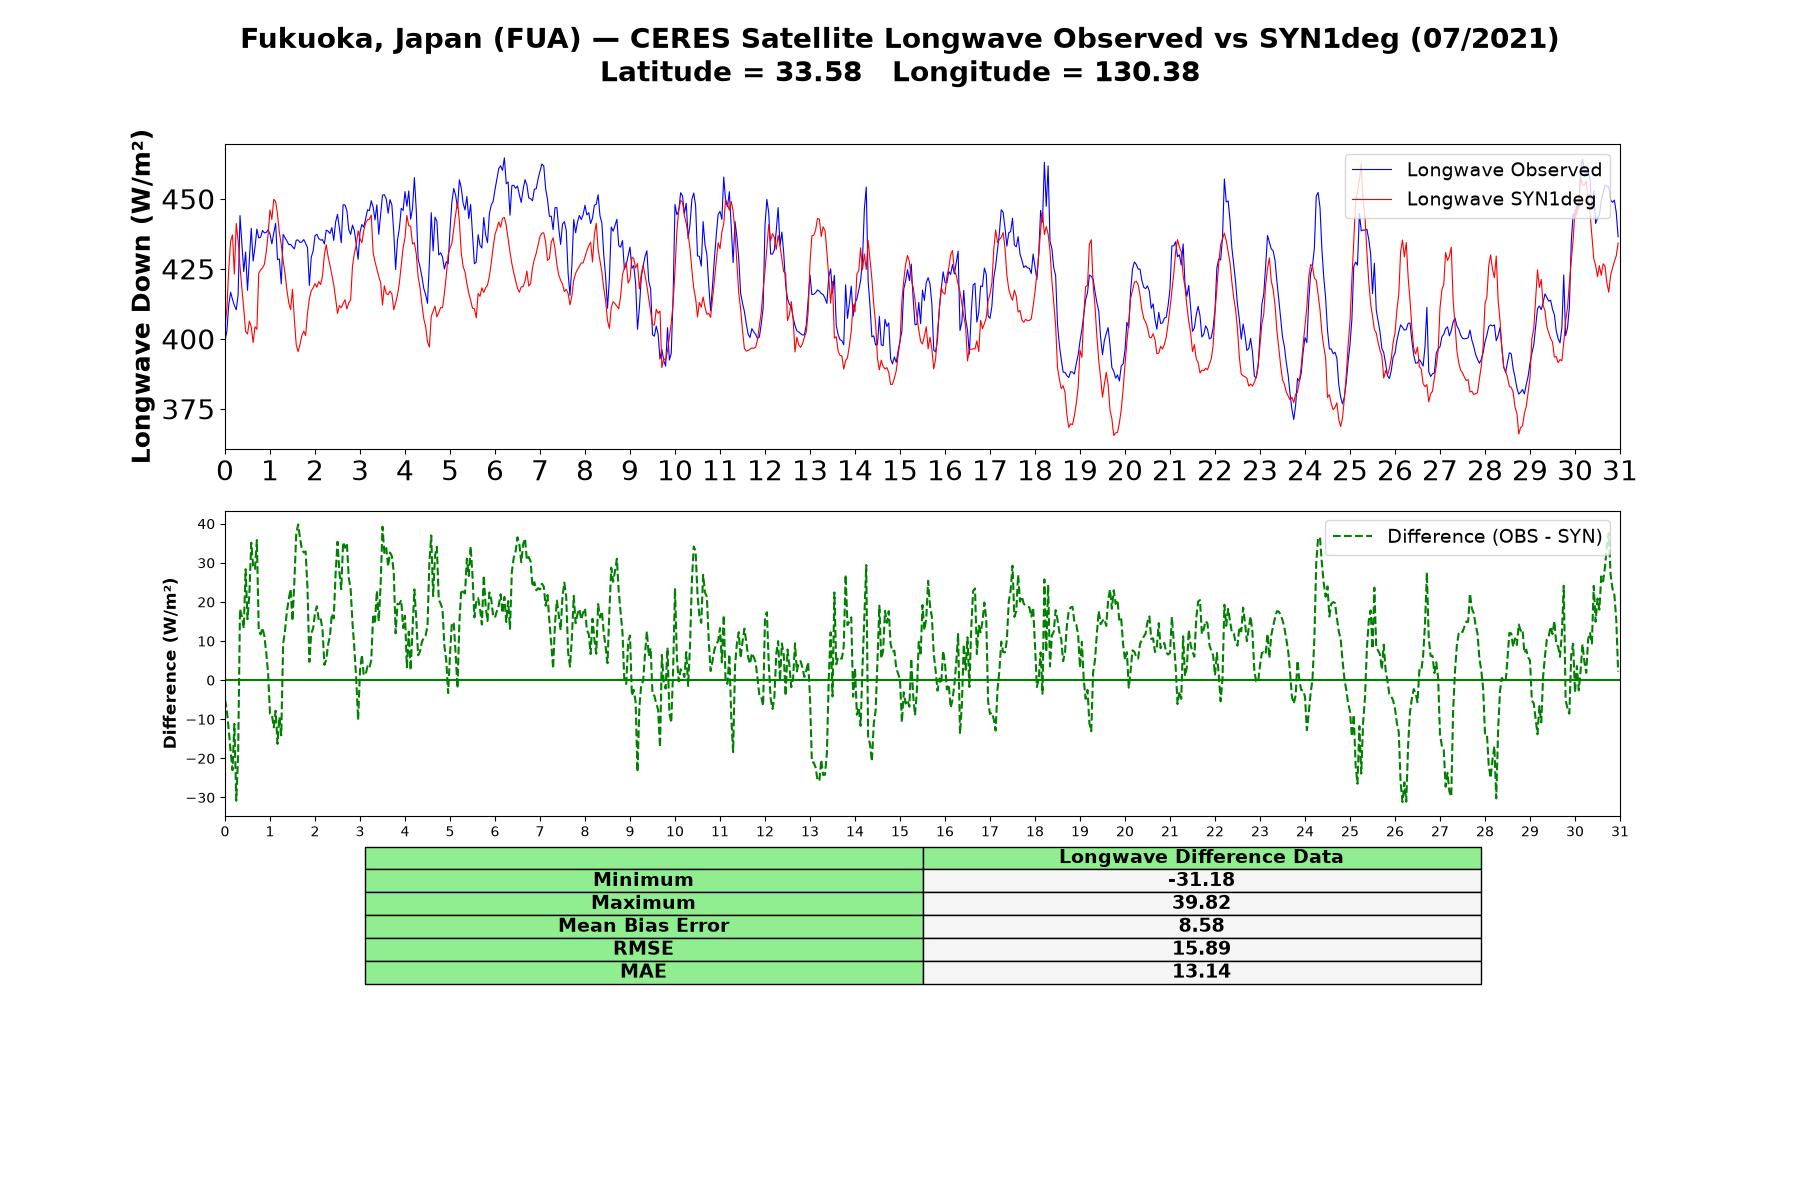Click the MAE value 13.14 cell

click(1202, 972)
